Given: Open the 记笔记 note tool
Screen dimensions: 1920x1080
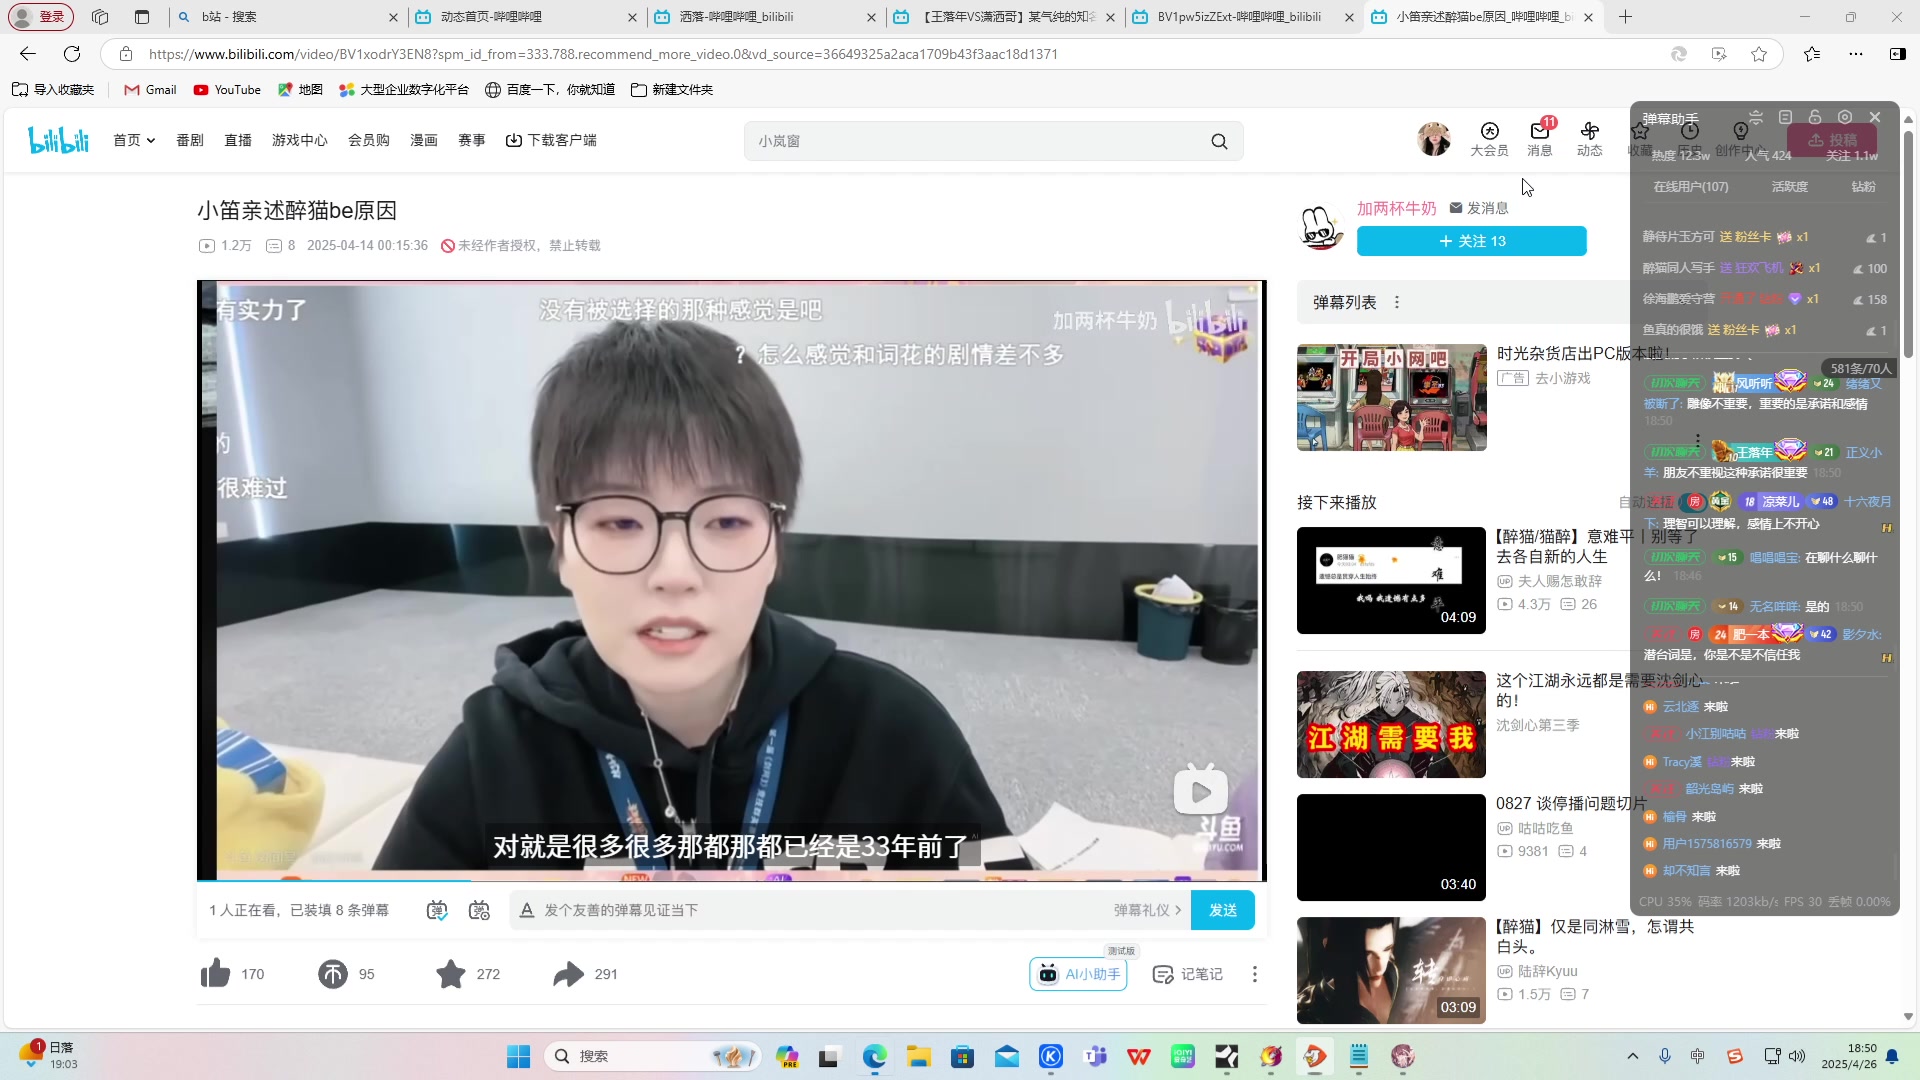Looking at the screenshot, I should (1188, 974).
